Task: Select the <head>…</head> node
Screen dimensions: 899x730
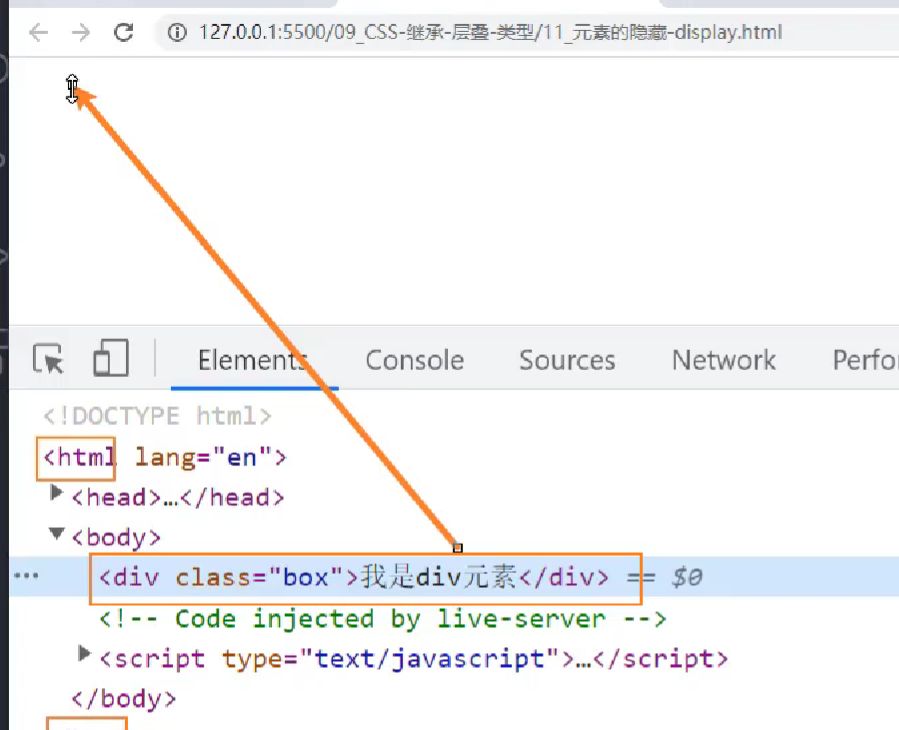Action: click(x=178, y=497)
